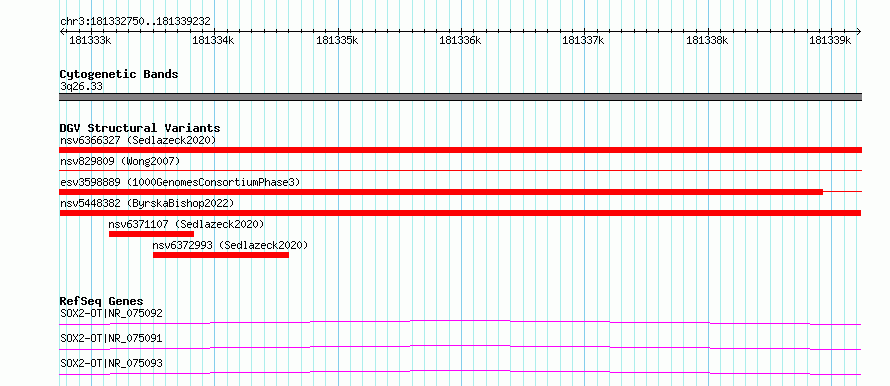Viewport: 890px width, 386px height.
Task: Open nsv5448382 (ByrskaBishop2022) variant label
Action: (147, 203)
